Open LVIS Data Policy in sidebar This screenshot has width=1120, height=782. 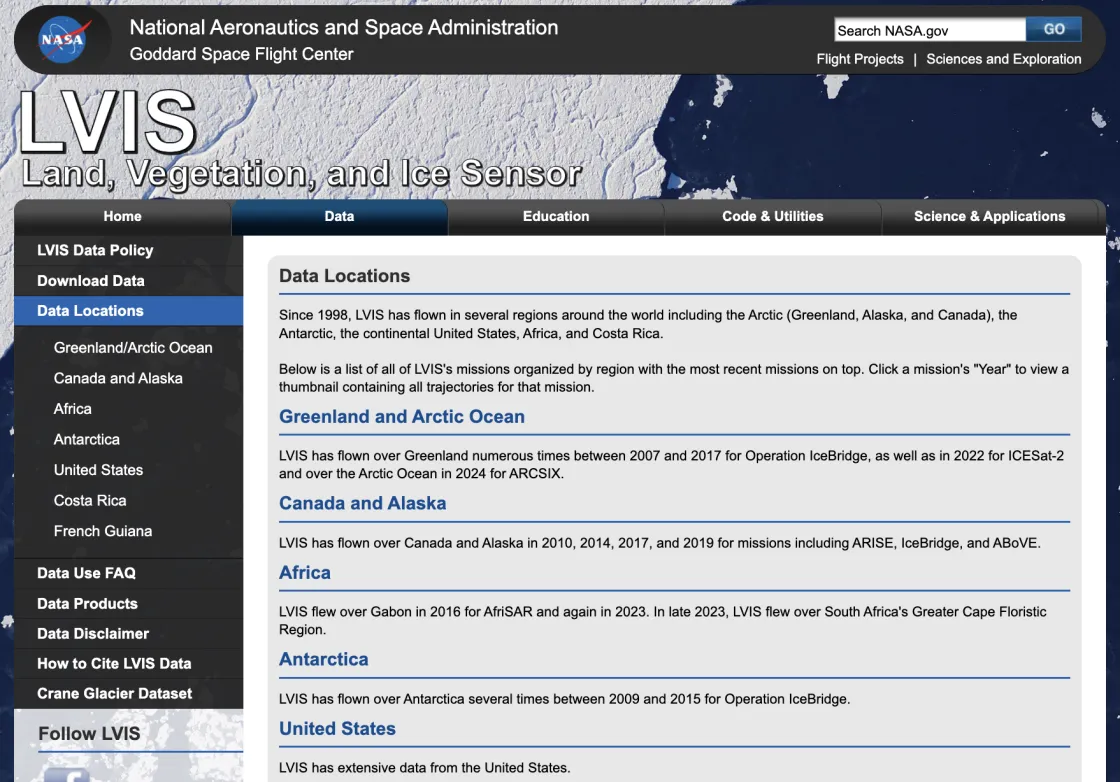pos(129,251)
